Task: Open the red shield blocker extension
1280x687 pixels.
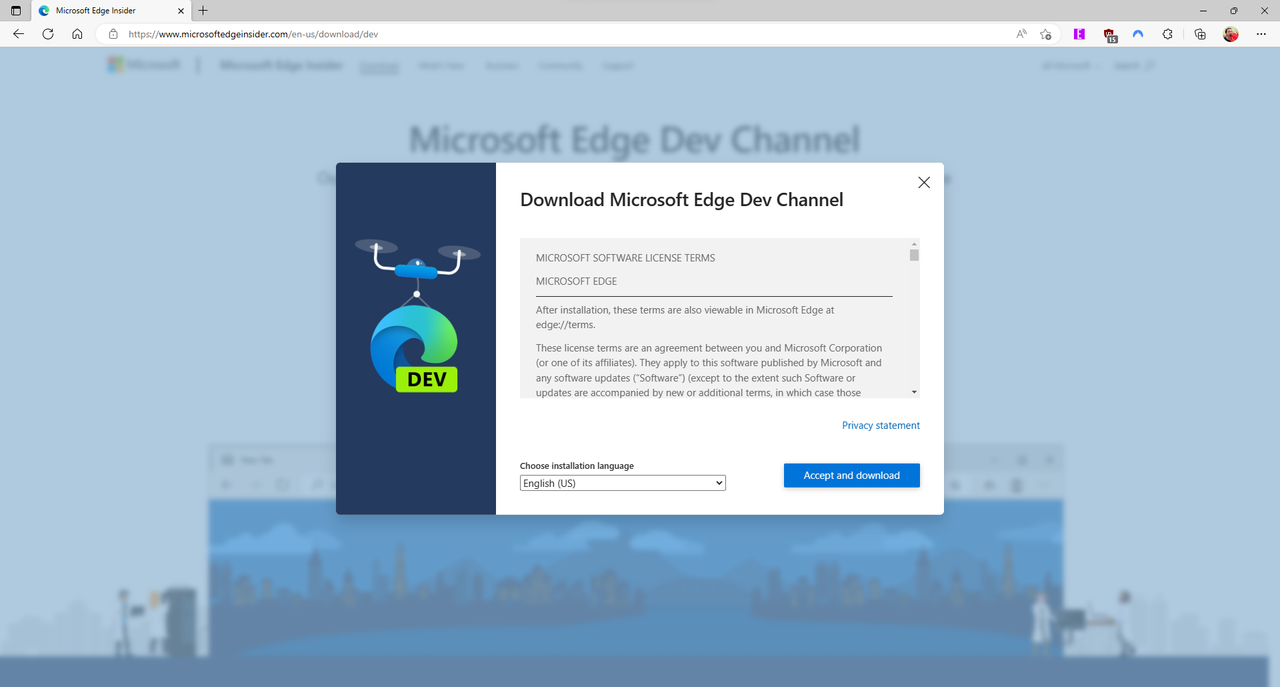Action: click(x=1110, y=34)
